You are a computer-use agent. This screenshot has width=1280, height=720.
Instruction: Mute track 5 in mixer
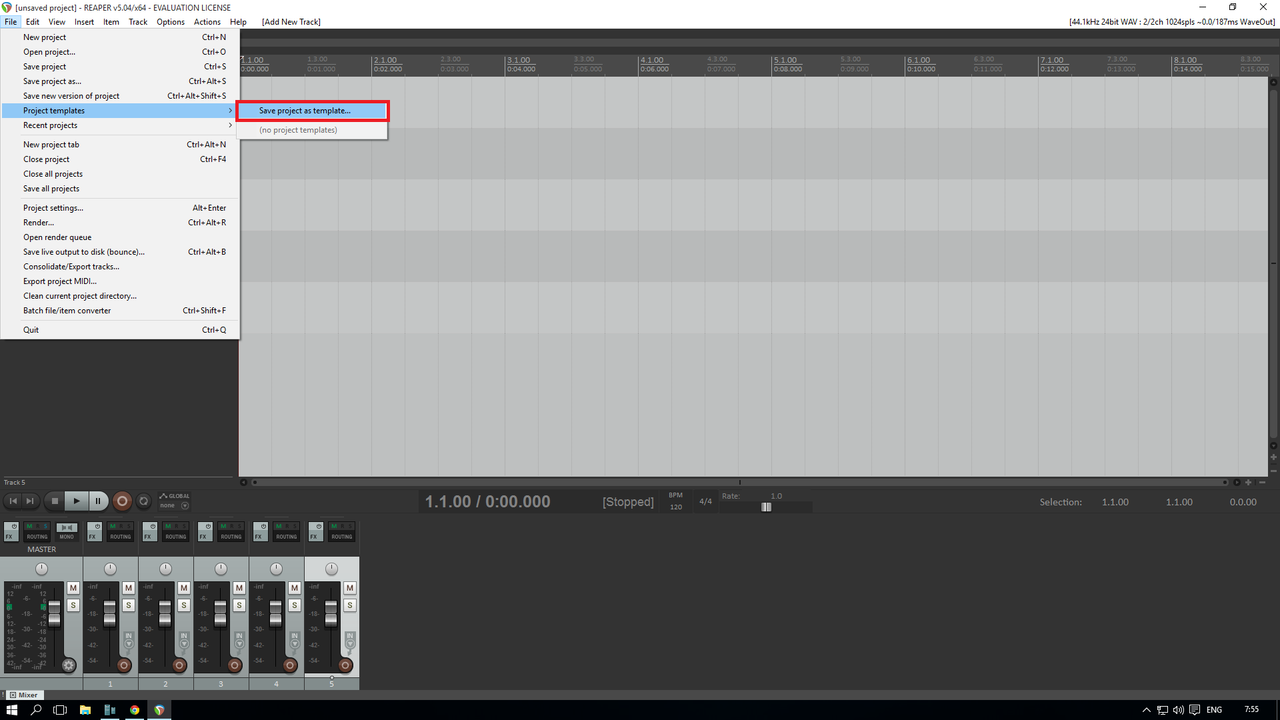pos(350,588)
